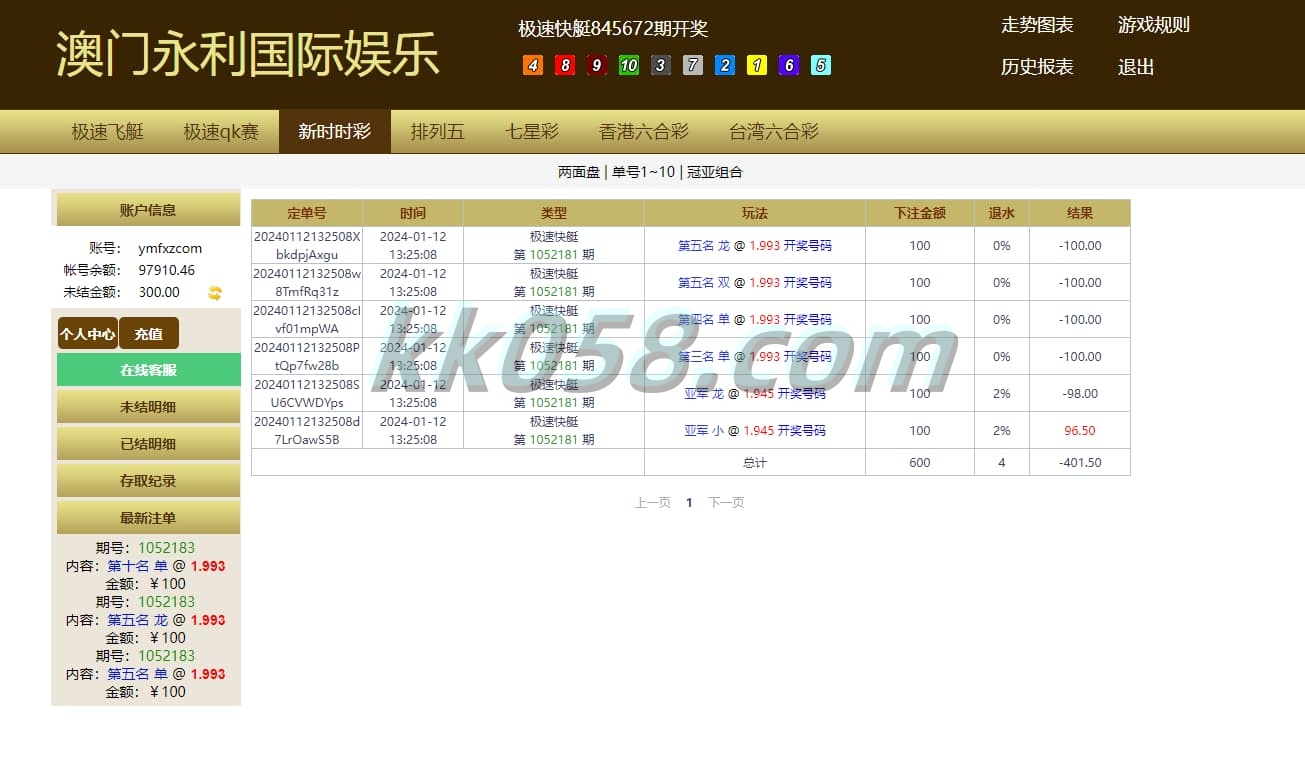This screenshot has width=1305, height=767.
Task: Click 开奖号码 link in 第五名 龙 row
Action: 807,246
